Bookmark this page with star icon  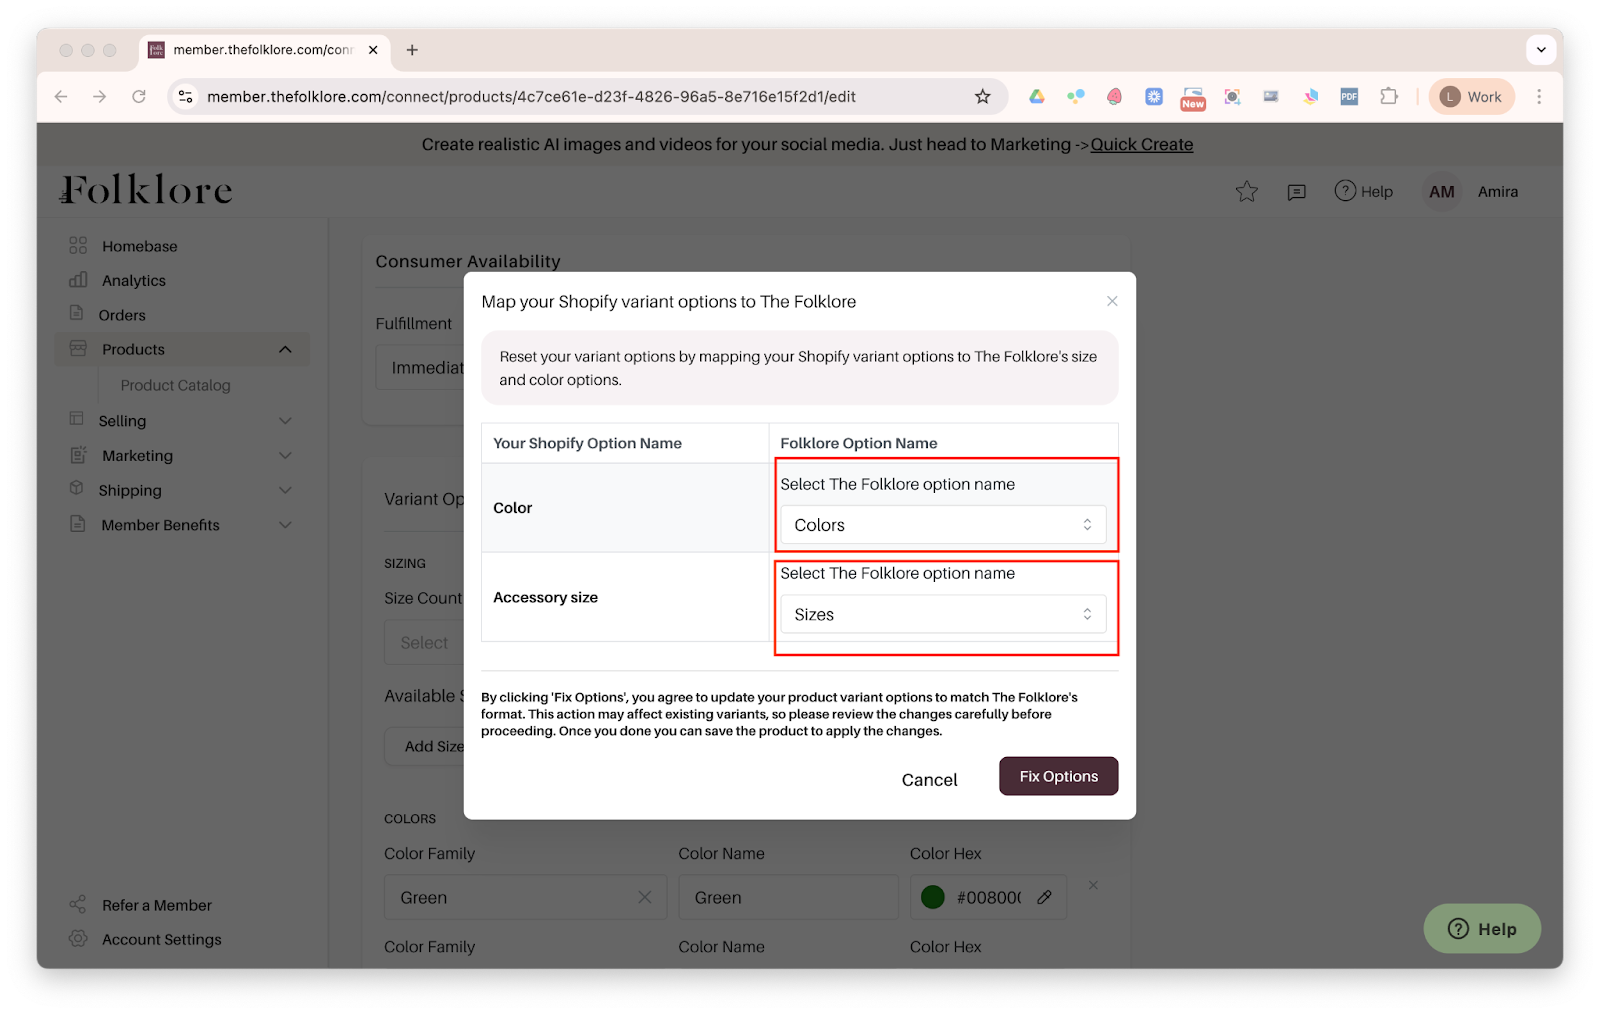click(982, 97)
